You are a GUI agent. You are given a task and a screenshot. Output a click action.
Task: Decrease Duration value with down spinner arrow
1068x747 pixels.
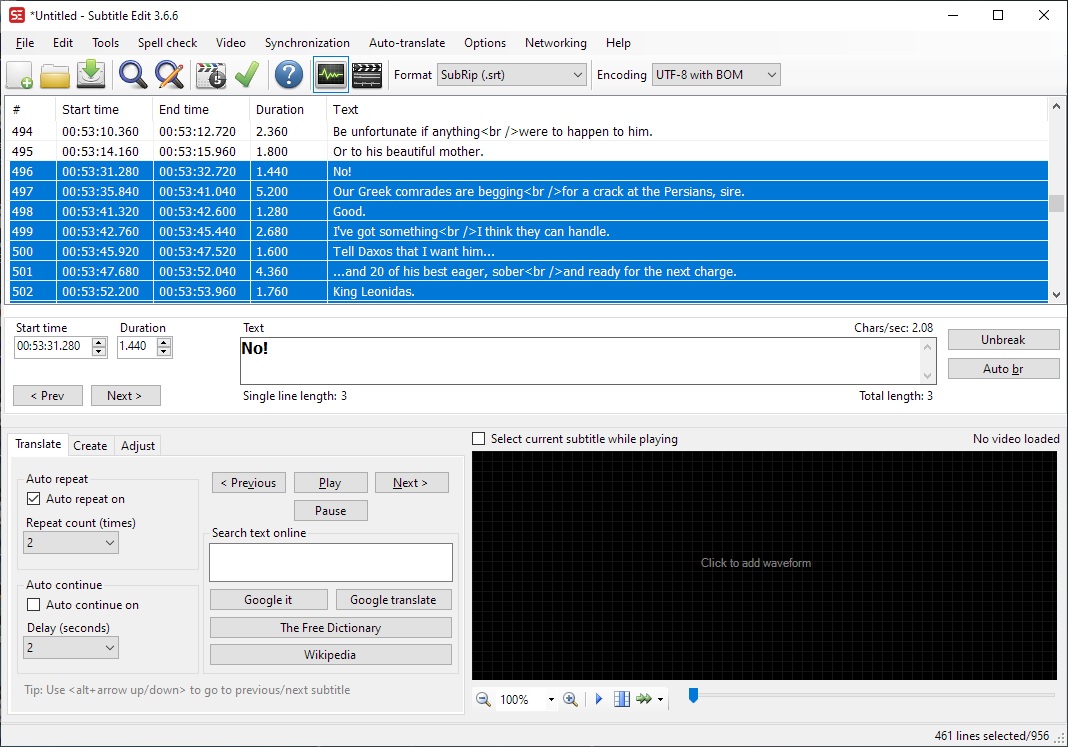pyautogui.click(x=163, y=351)
